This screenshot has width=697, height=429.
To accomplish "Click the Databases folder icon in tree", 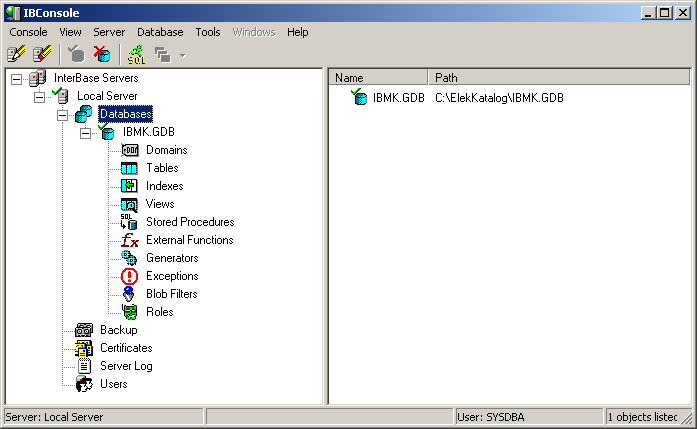I will [x=84, y=114].
